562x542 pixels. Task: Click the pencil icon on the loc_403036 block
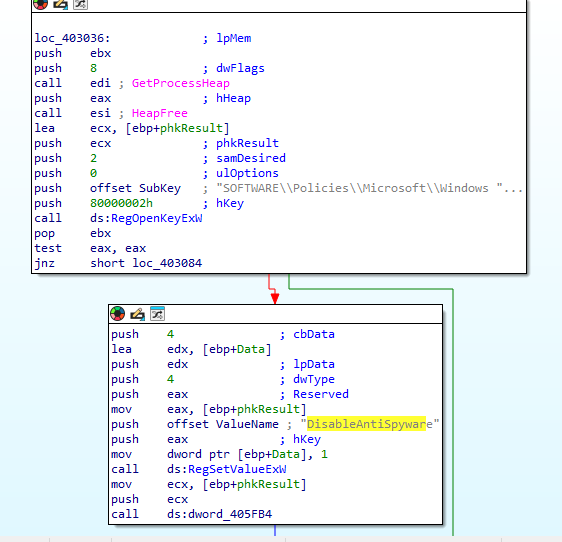pos(60,4)
